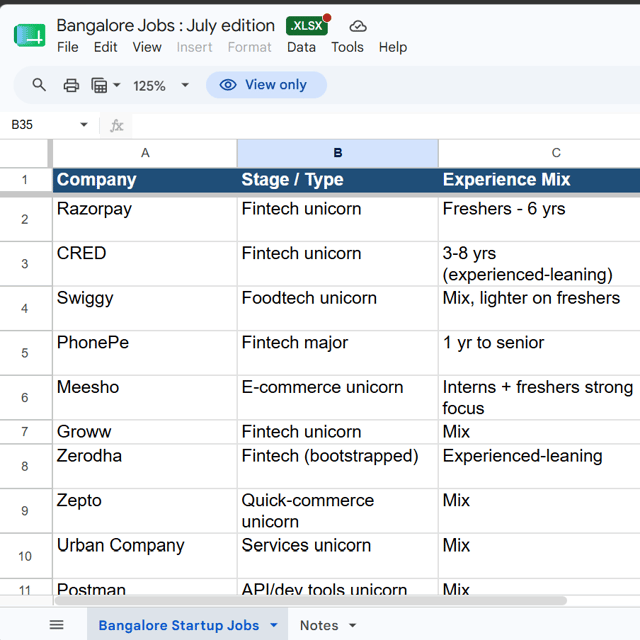Open the Google Sheets home icon
This screenshot has width=640, height=640.
tap(29, 36)
